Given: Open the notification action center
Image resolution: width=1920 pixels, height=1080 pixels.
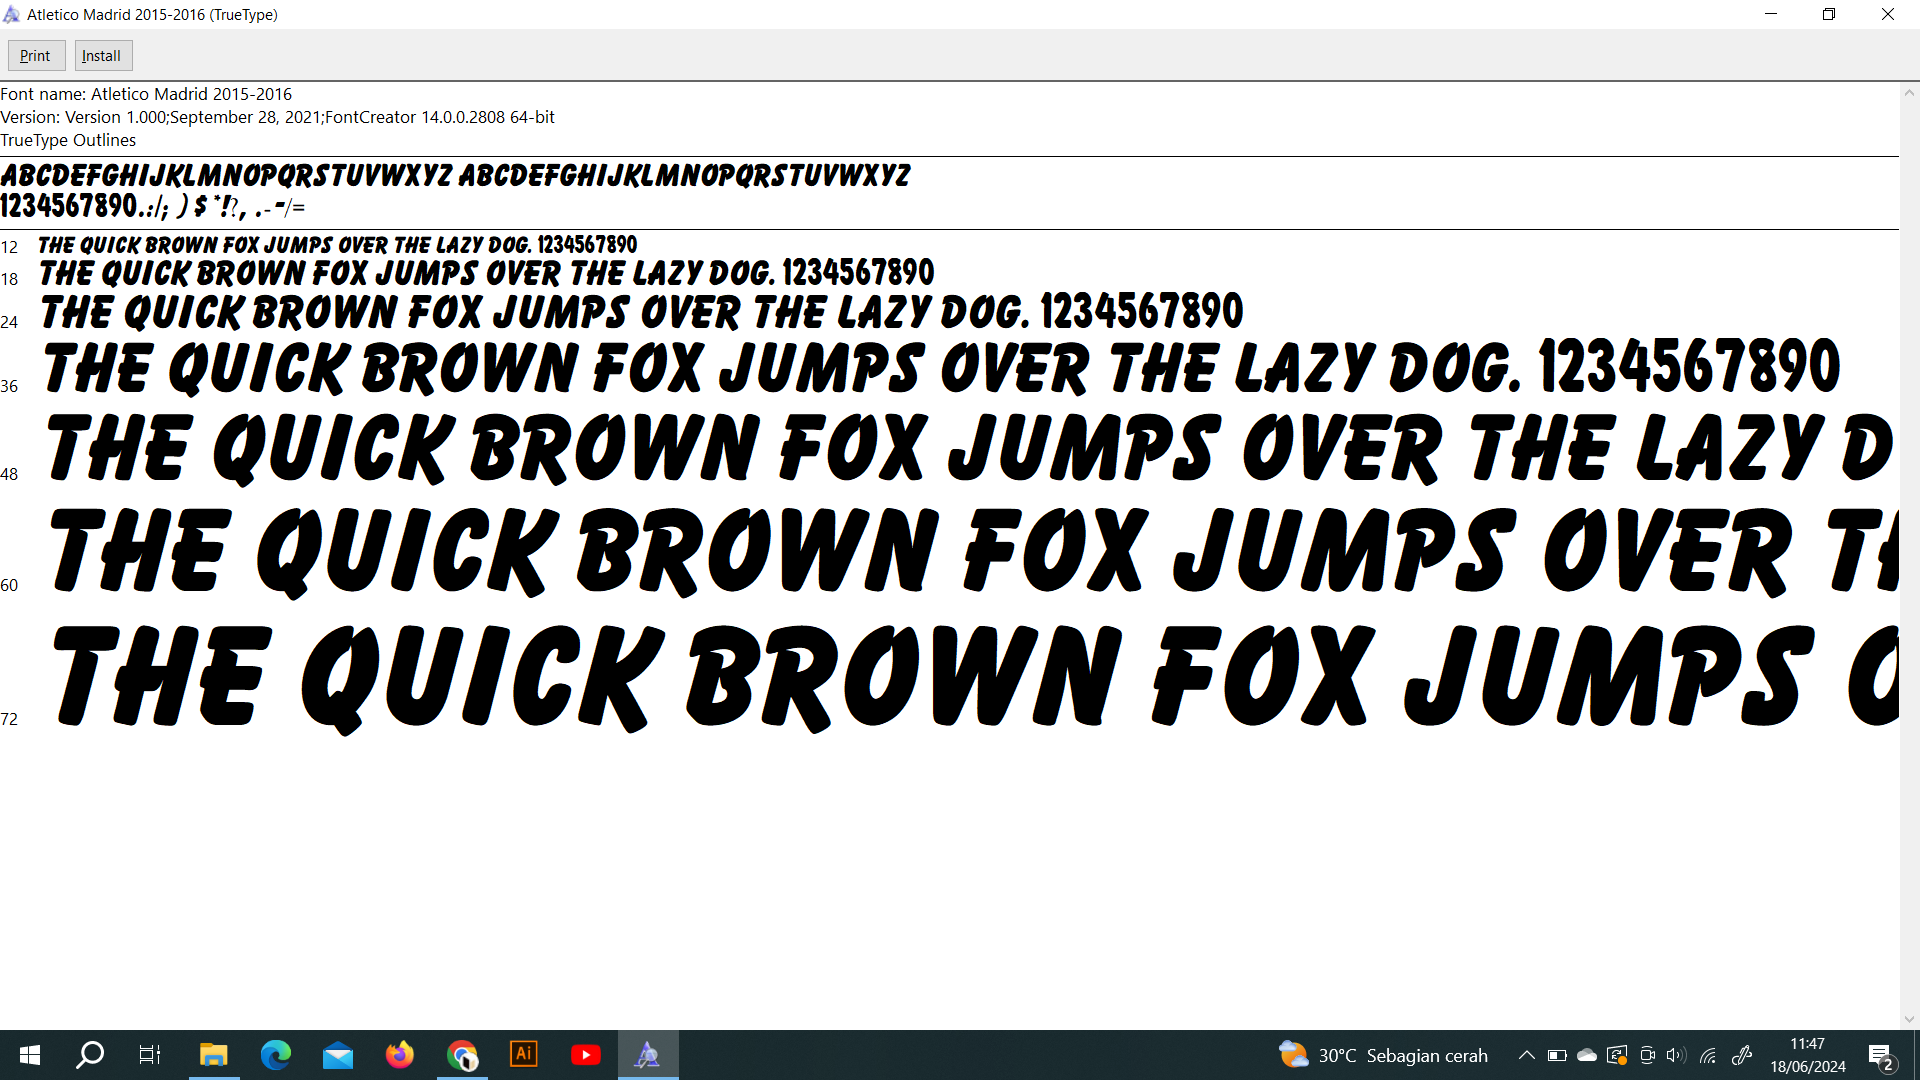Looking at the screenshot, I should (x=1880, y=1055).
